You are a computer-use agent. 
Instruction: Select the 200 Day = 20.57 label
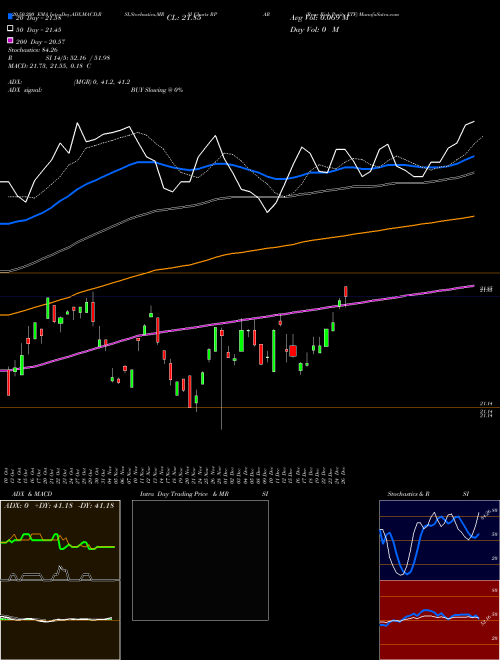40,41
